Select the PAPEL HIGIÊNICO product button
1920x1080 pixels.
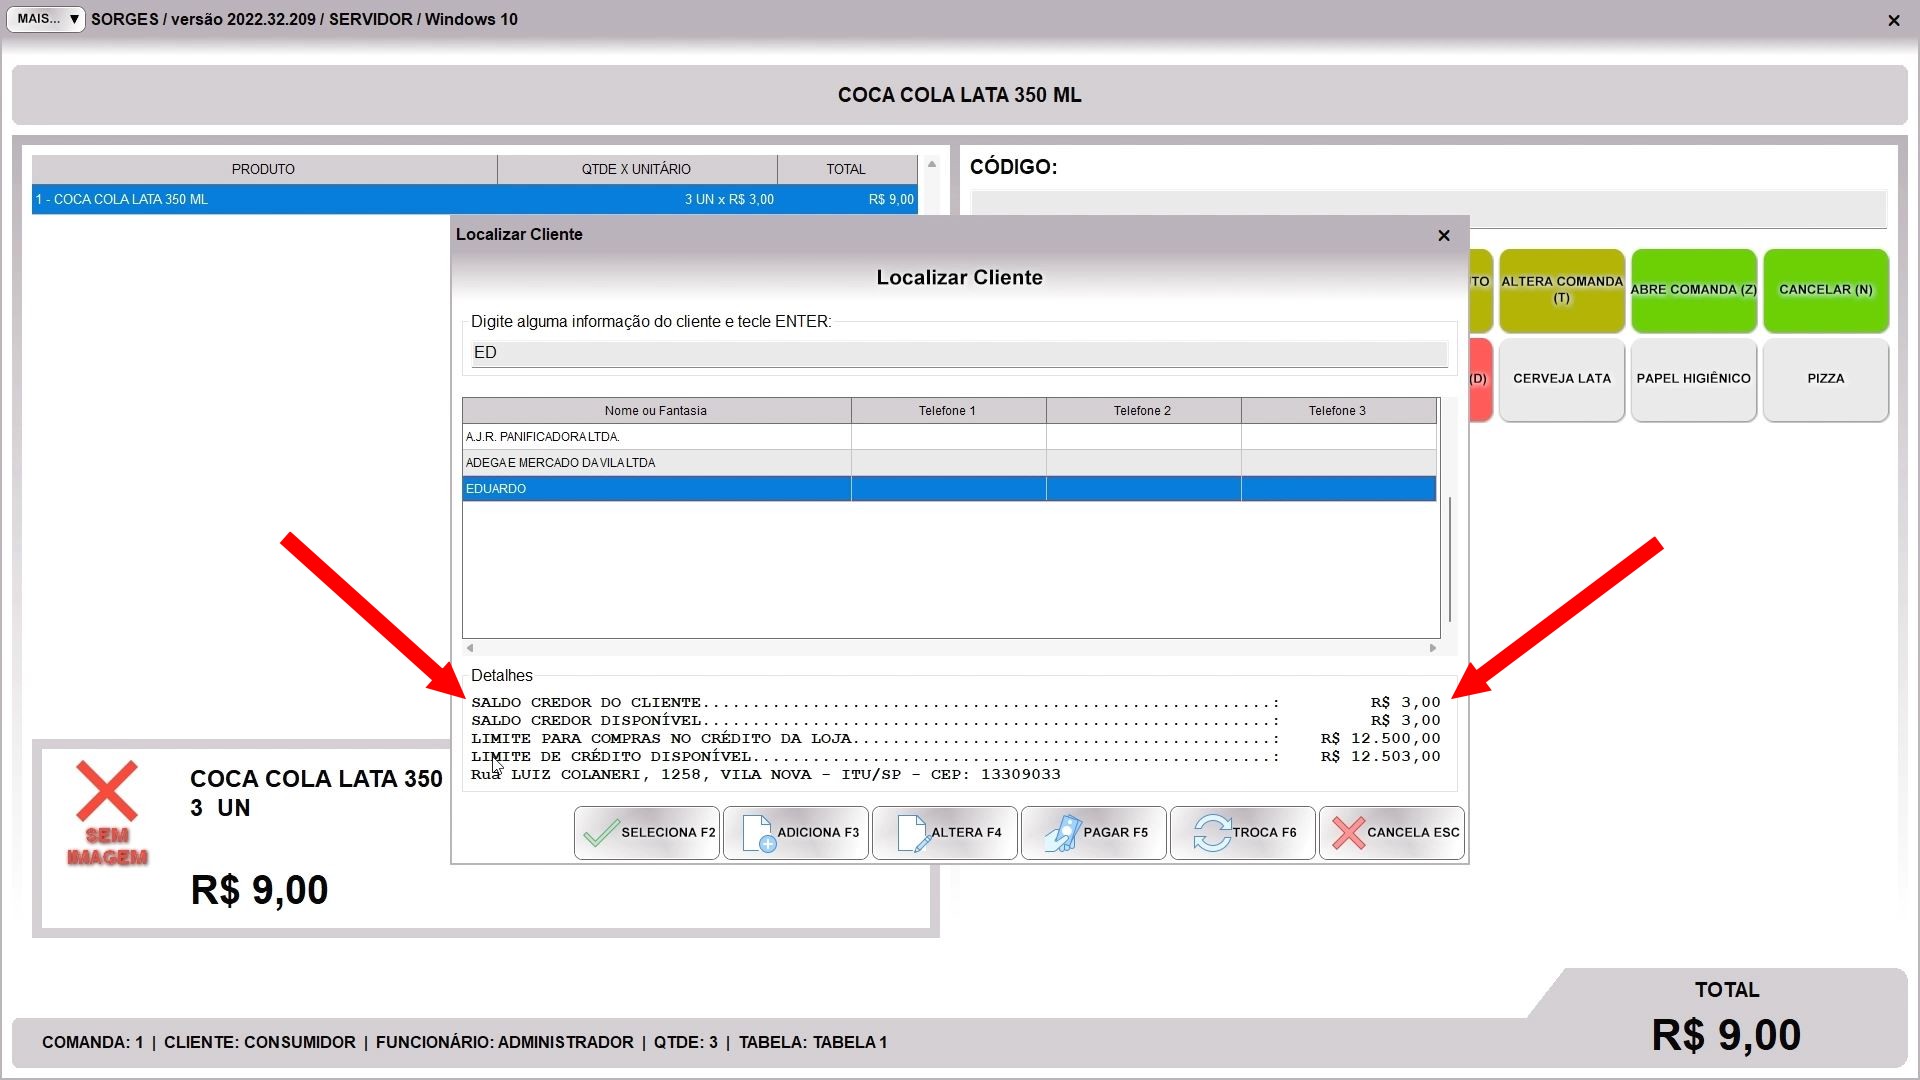coord(1694,379)
